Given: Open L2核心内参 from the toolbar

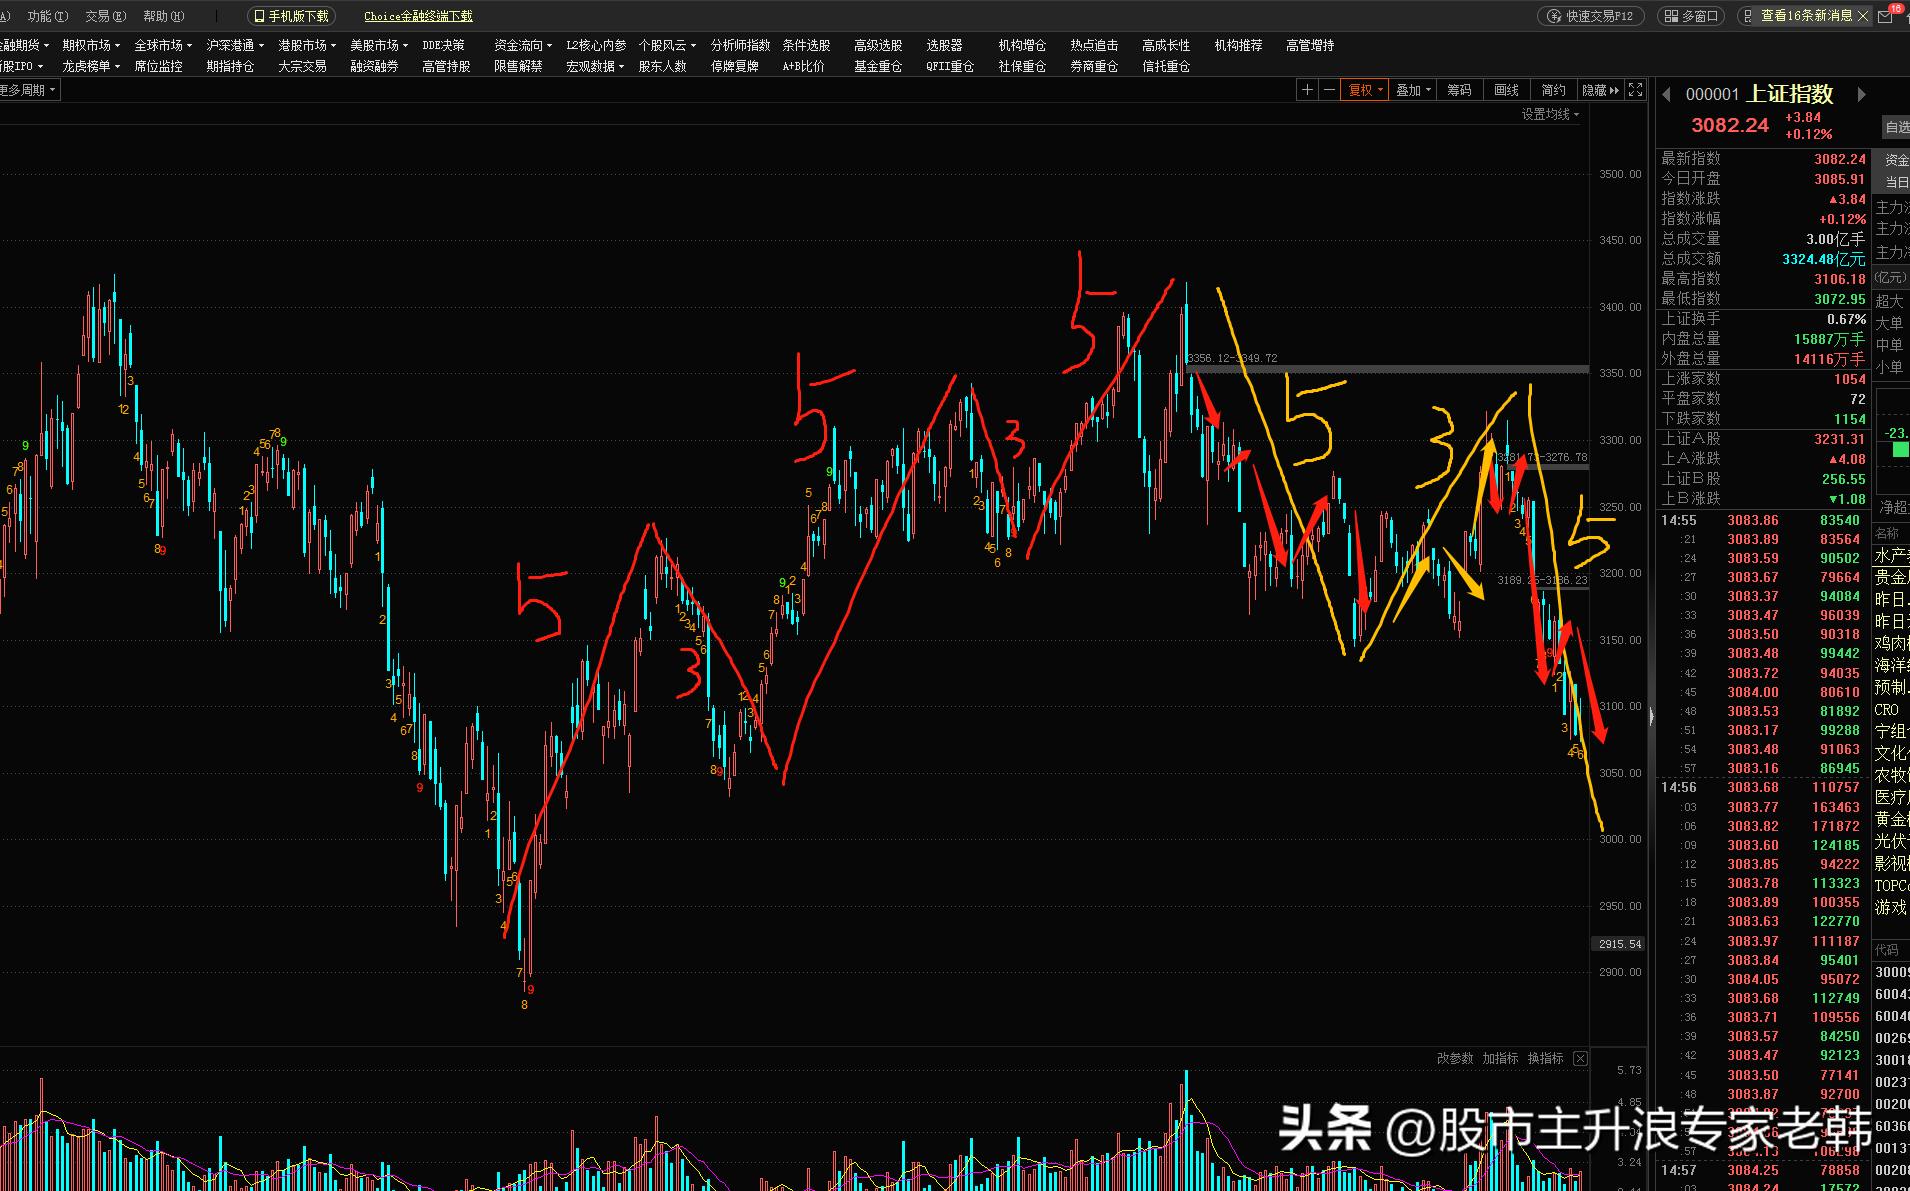Looking at the screenshot, I should 596,45.
